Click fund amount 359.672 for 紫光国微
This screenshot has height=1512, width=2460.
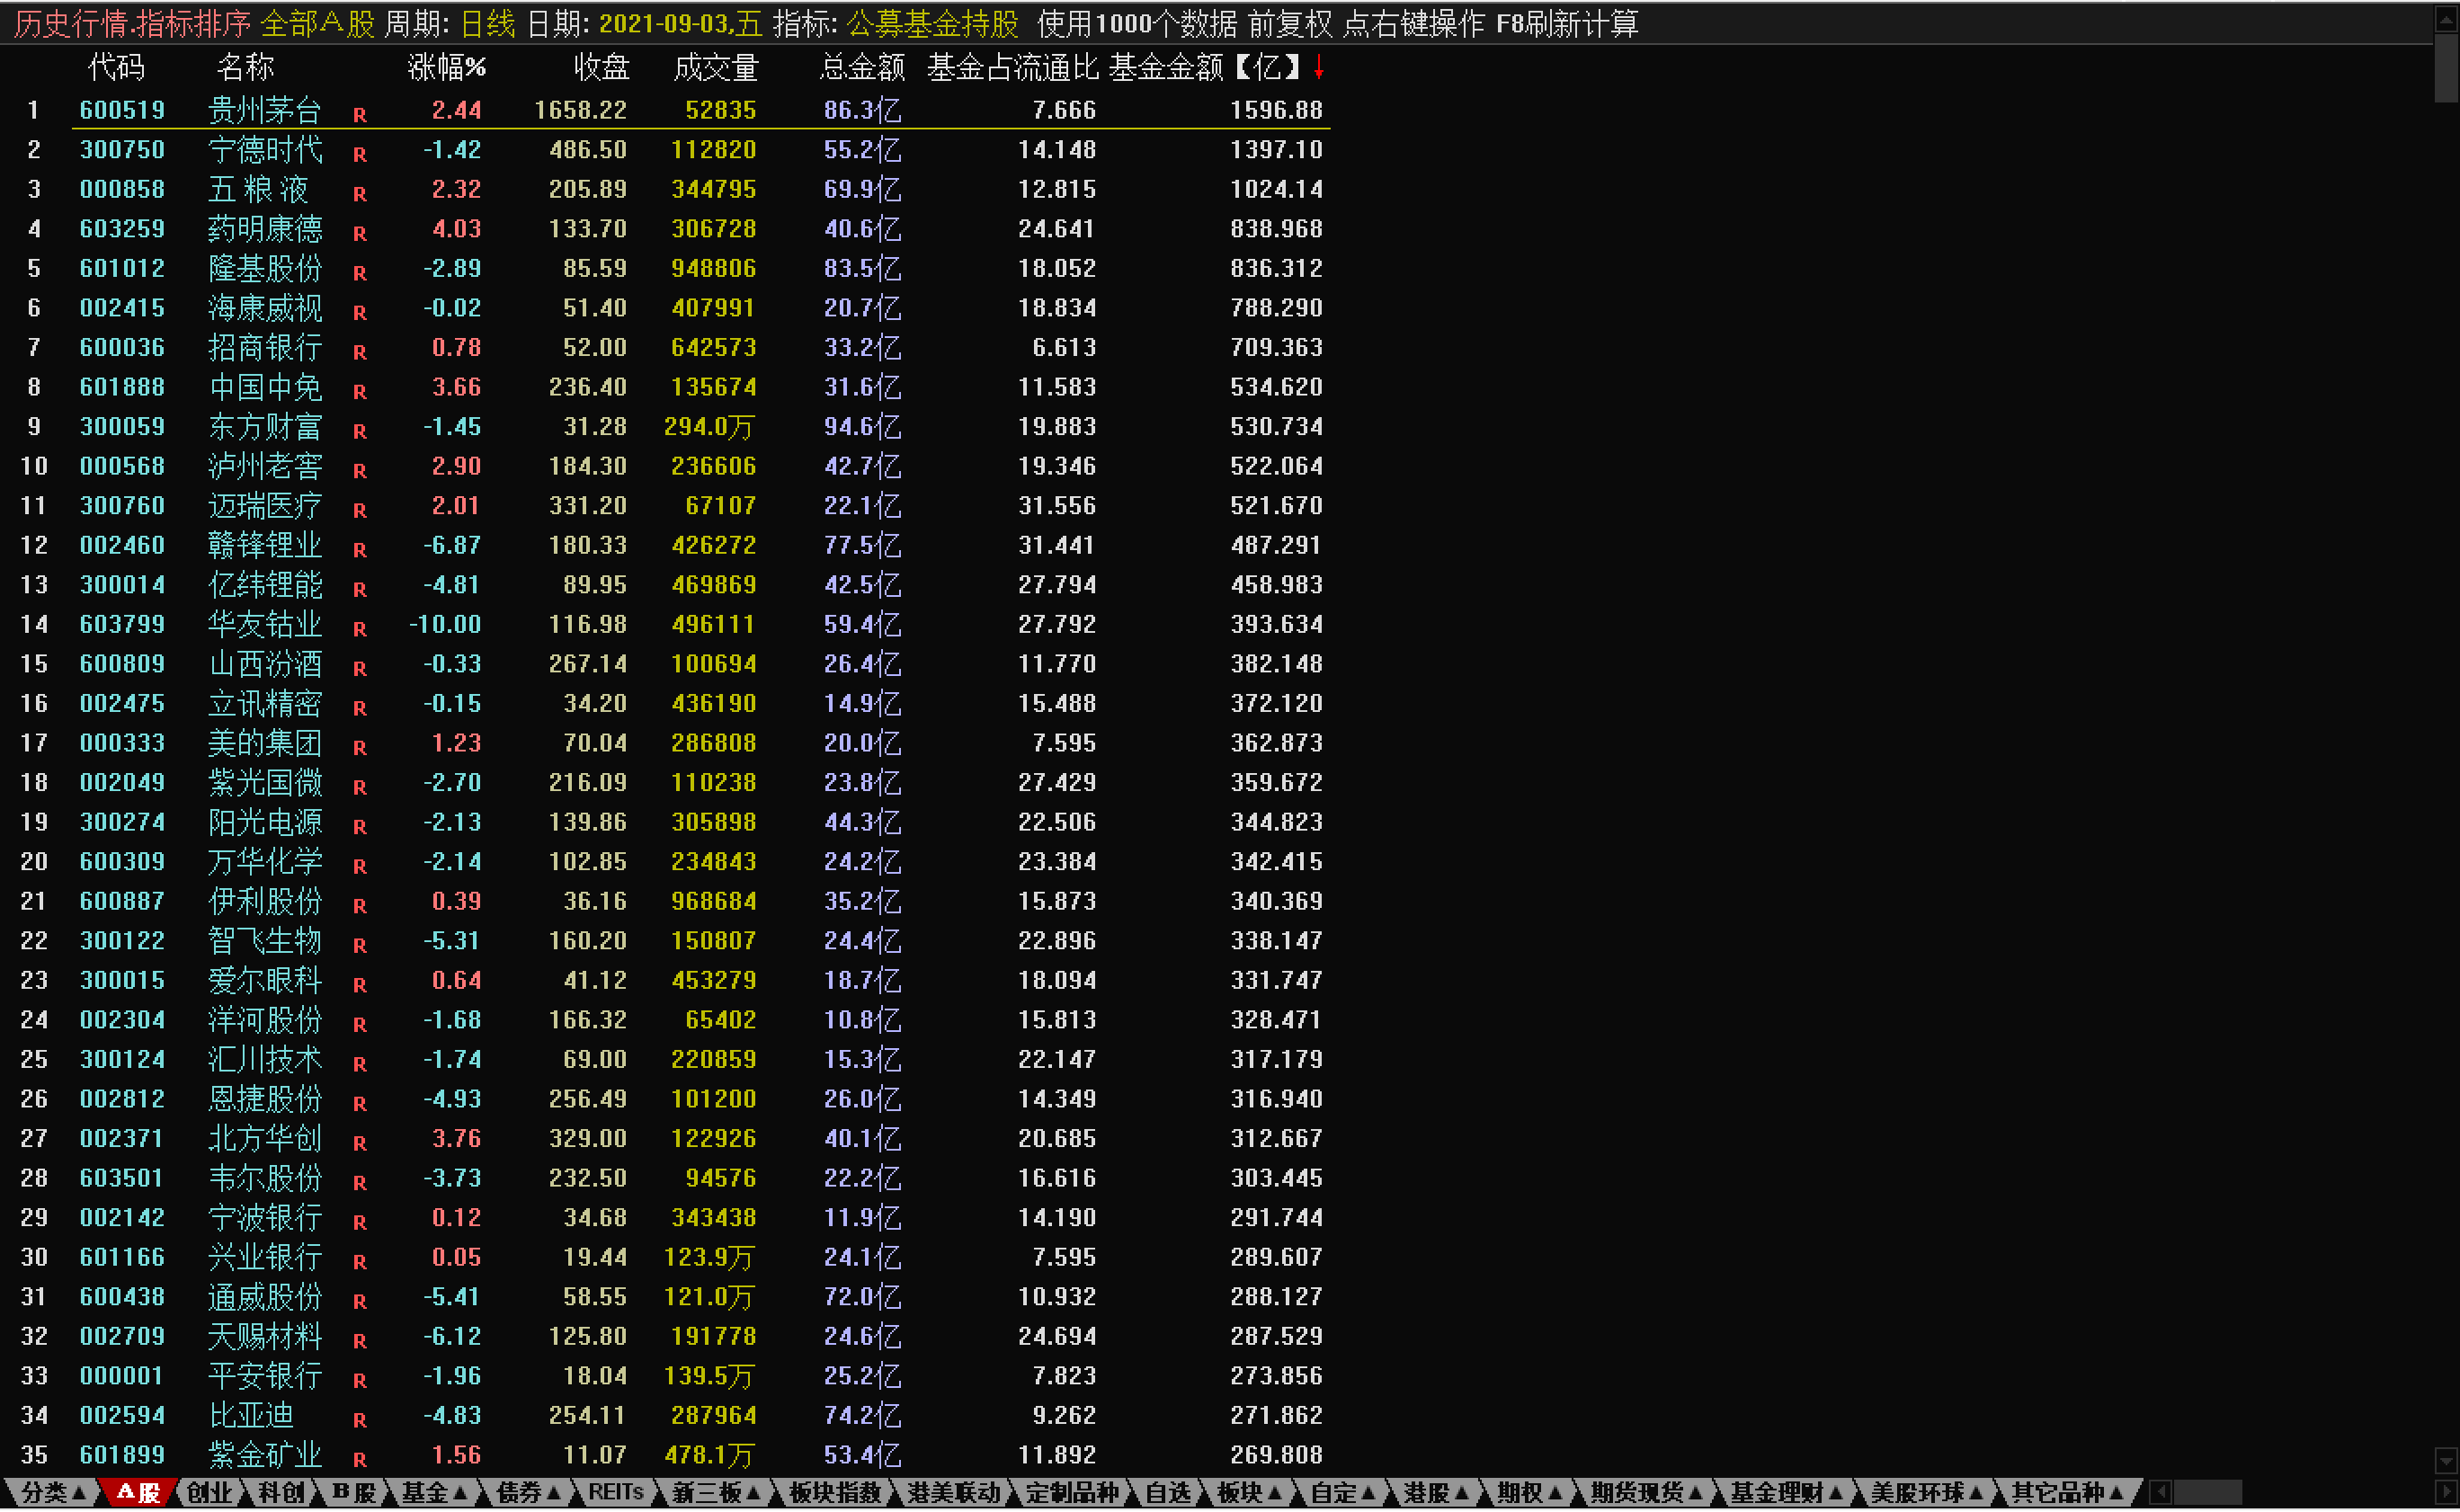[x=1276, y=782]
